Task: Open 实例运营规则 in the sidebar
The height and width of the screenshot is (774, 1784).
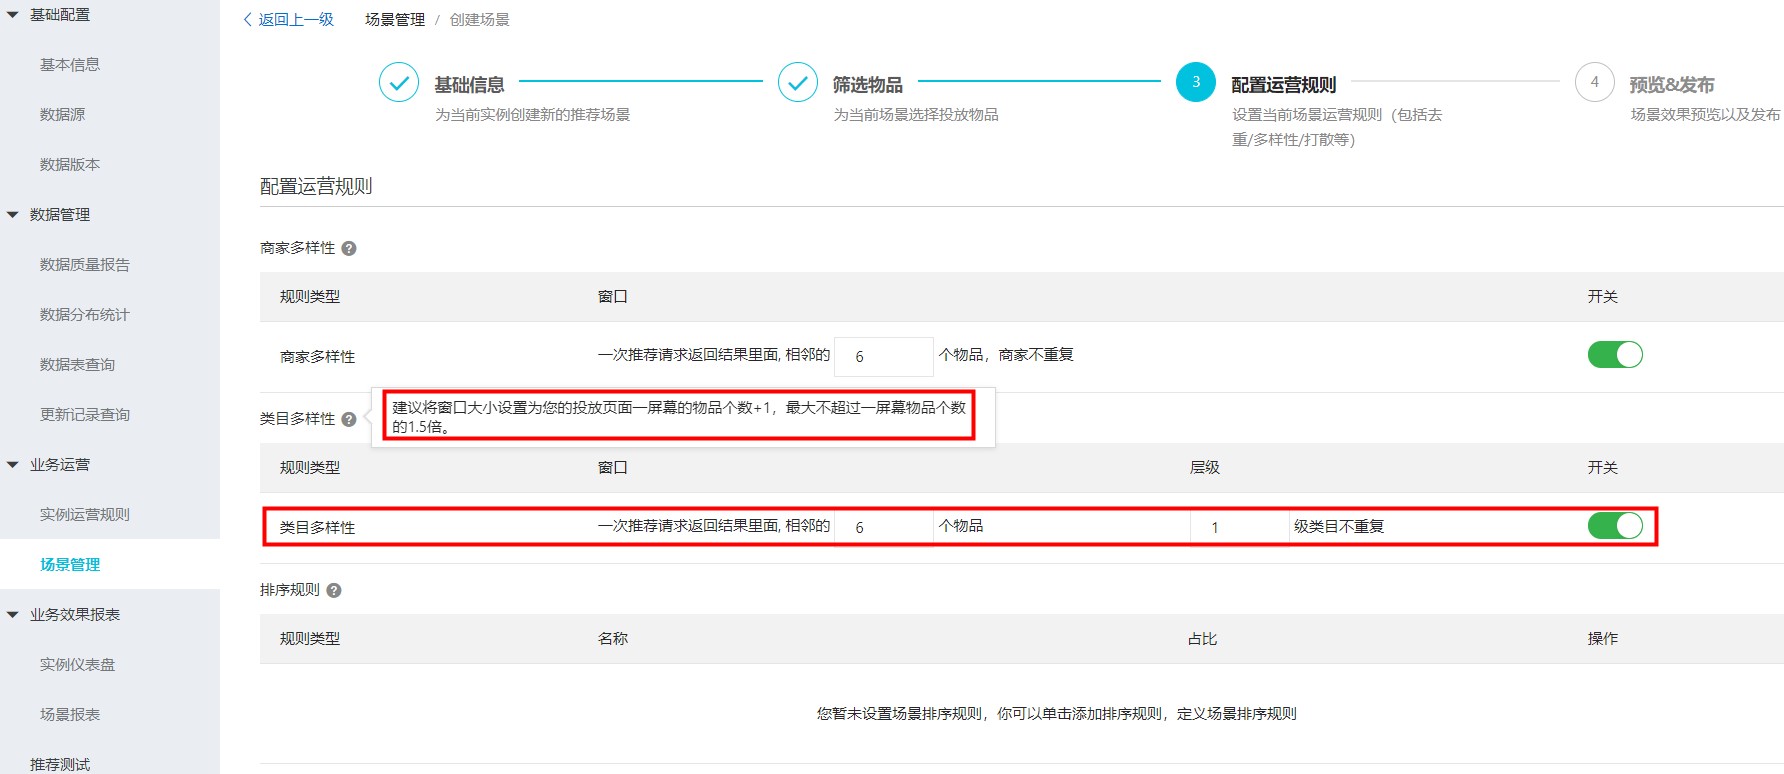Action: click(85, 515)
